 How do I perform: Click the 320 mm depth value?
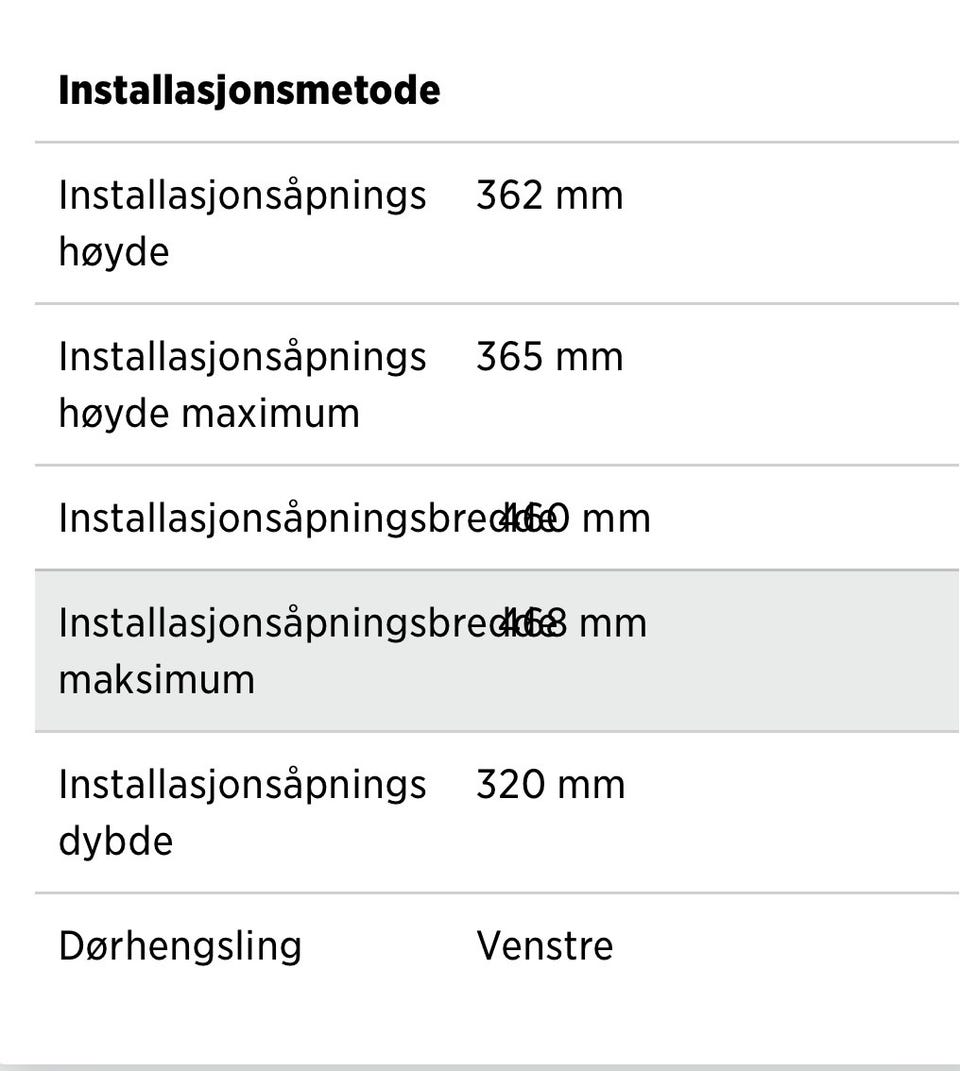pos(550,784)
